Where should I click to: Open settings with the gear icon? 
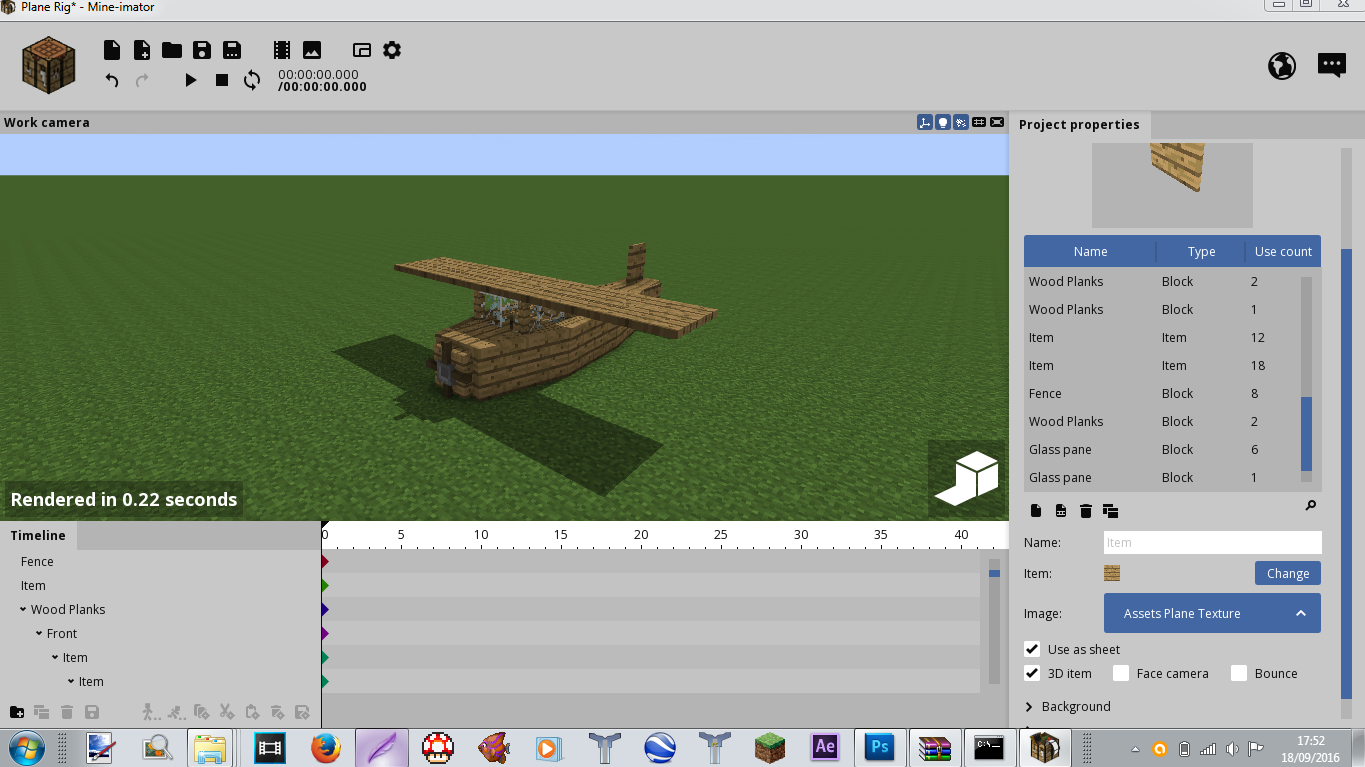[392, 50]
